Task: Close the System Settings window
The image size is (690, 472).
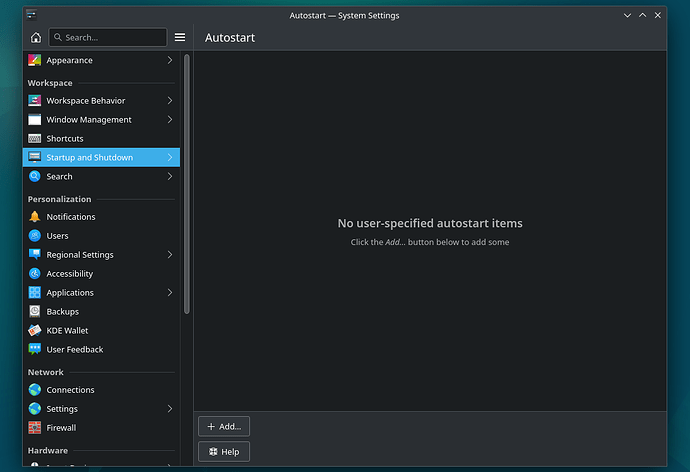Action: 657,15
